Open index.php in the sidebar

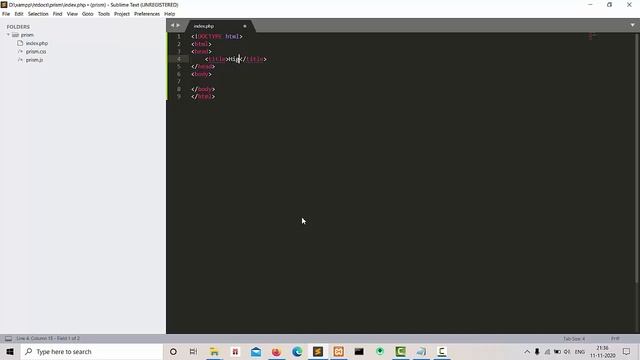coord(37,43)
